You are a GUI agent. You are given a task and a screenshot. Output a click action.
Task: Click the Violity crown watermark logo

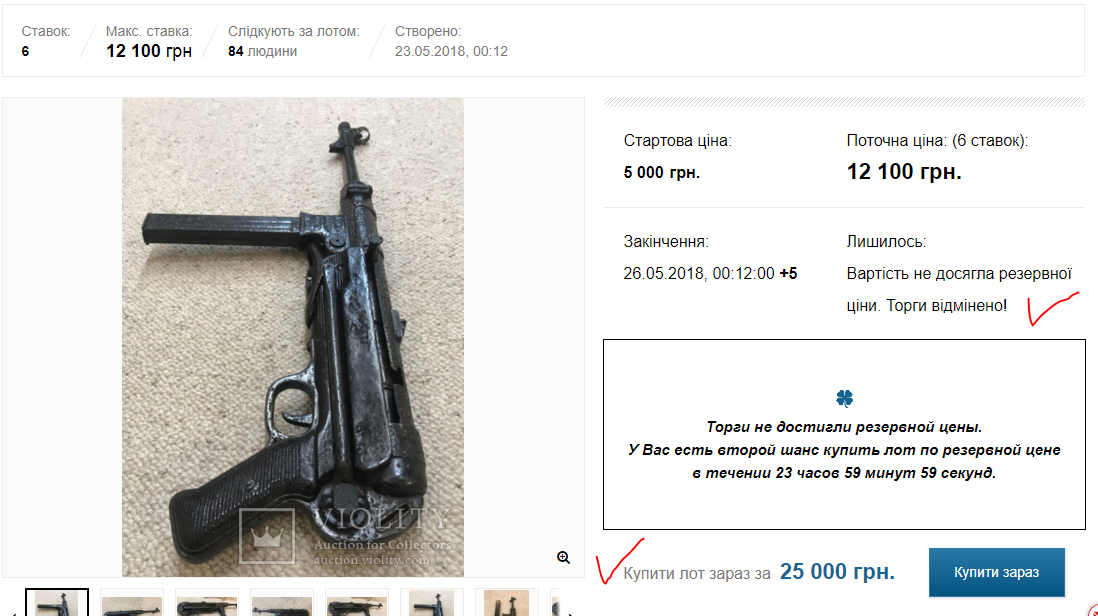pos(267,536)
